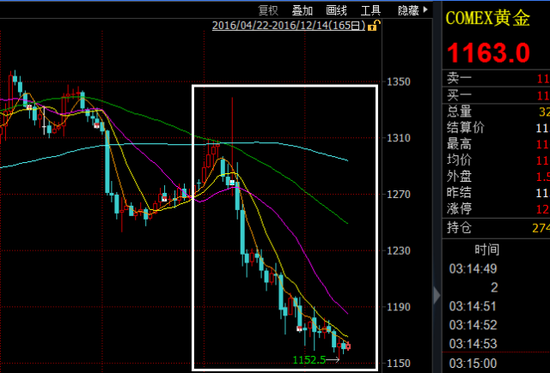Open the 叠加 overlay menu
550x373 pixels.
click(x=302, y=11)
